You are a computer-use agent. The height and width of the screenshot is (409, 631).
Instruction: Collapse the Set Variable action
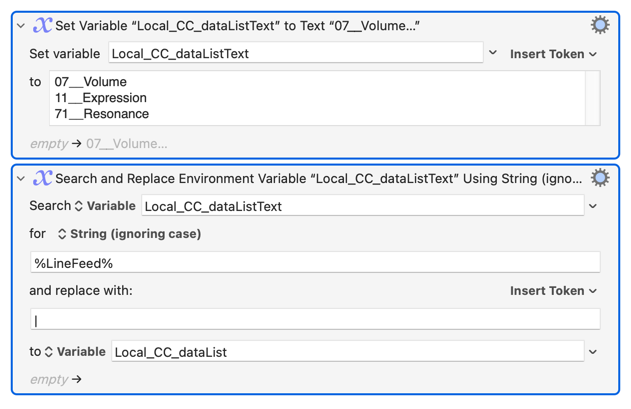[x=21, y=26]
